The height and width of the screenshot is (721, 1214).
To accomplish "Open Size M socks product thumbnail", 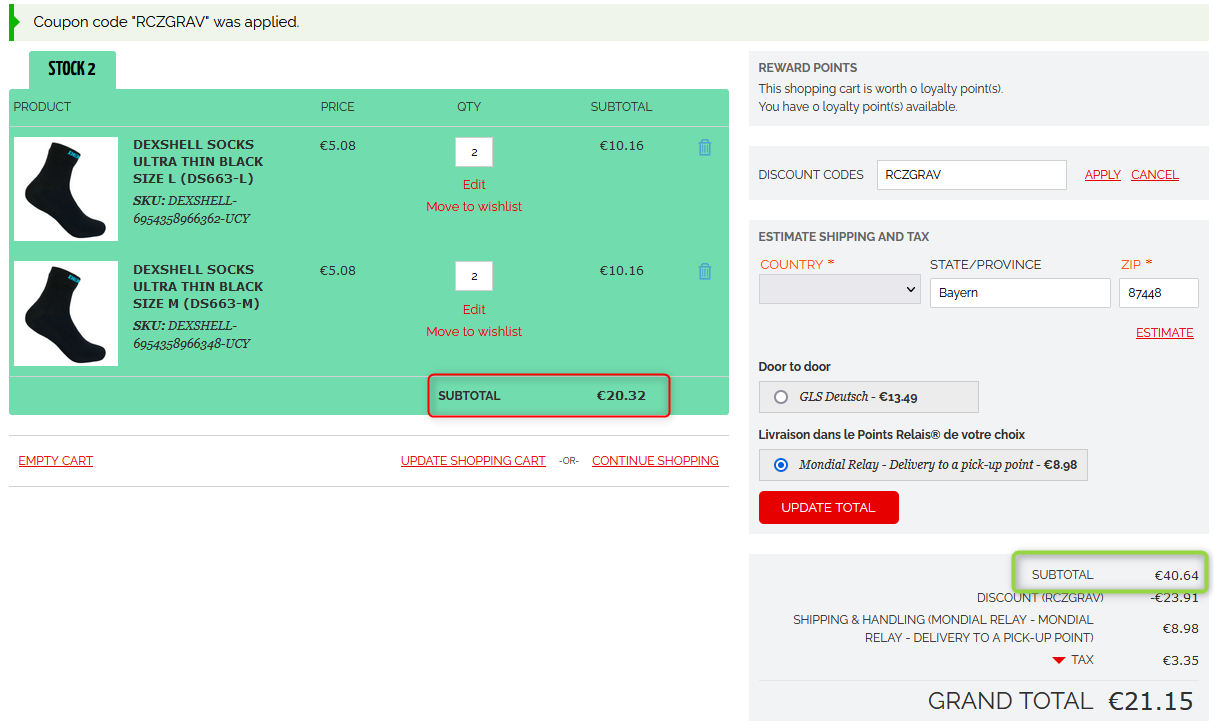I will pyautogui.click(x=66, y=314).
